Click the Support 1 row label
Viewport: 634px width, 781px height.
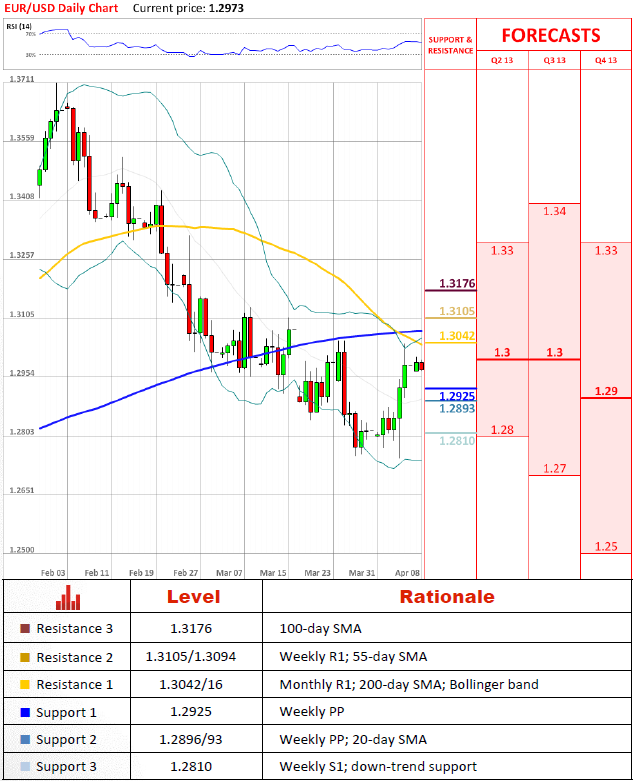[66, 713]
